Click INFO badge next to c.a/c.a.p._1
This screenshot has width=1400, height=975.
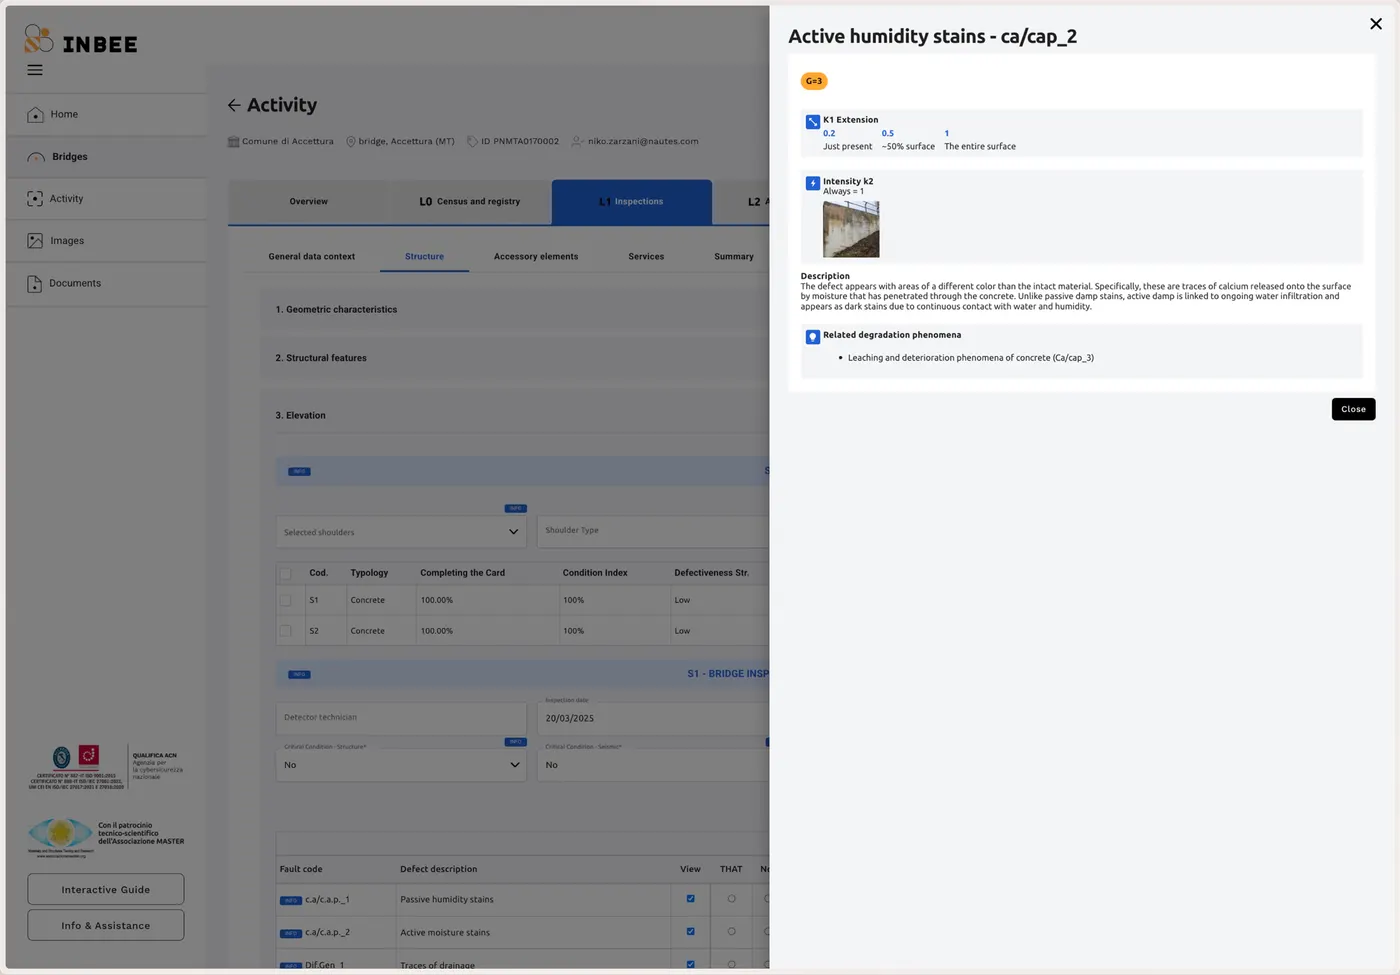[291, 901]
